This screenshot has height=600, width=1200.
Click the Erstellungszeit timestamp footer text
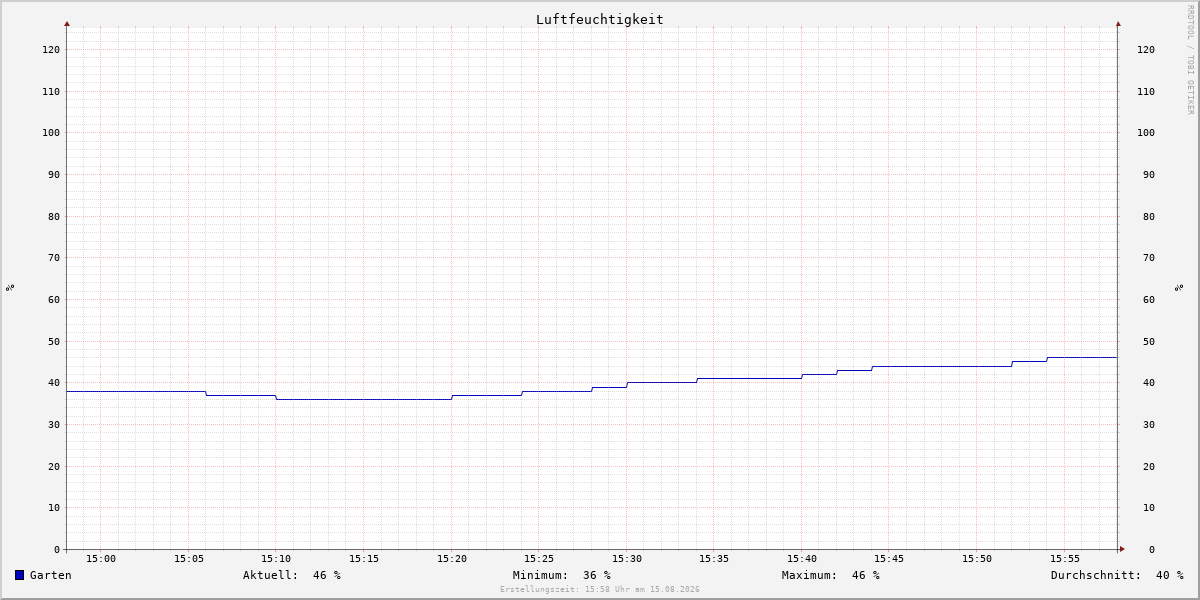click(x=600, y=590)
